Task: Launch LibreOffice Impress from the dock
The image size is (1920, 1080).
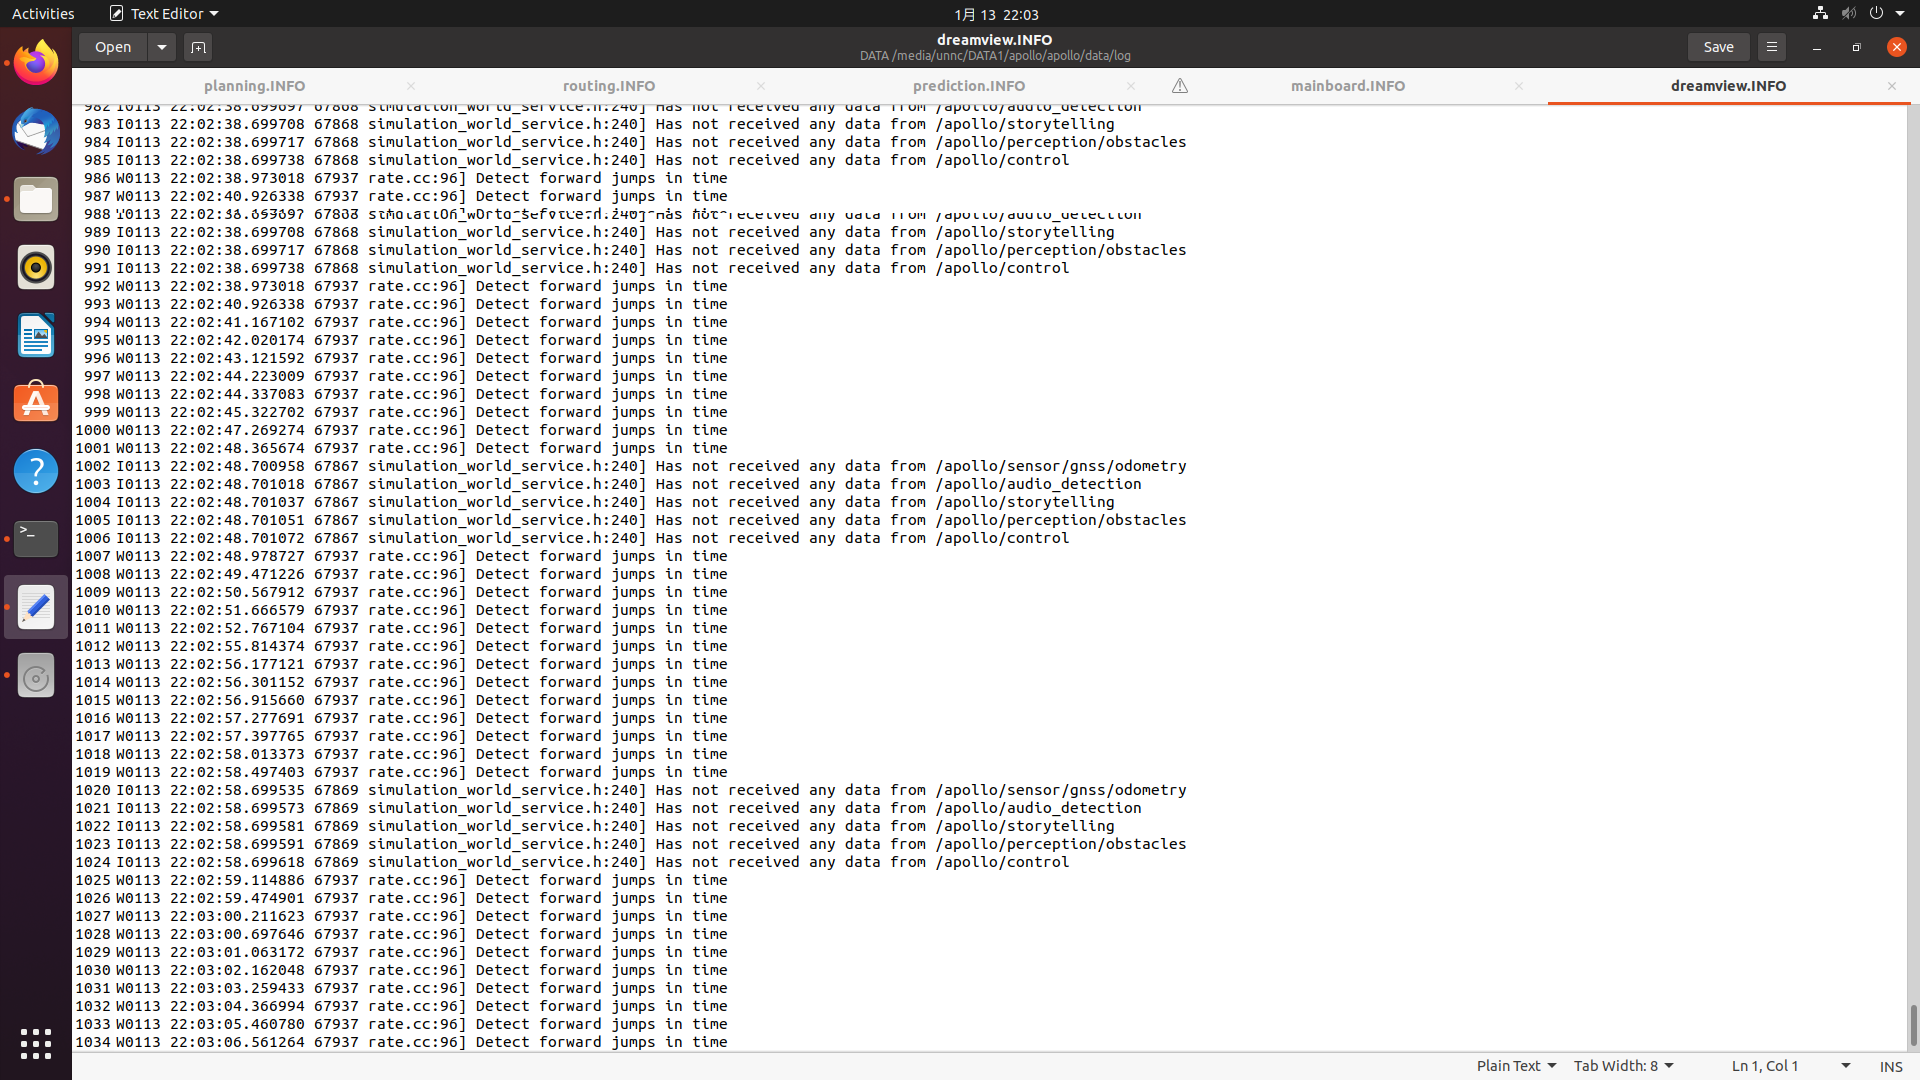Action: tap(35, 335)
